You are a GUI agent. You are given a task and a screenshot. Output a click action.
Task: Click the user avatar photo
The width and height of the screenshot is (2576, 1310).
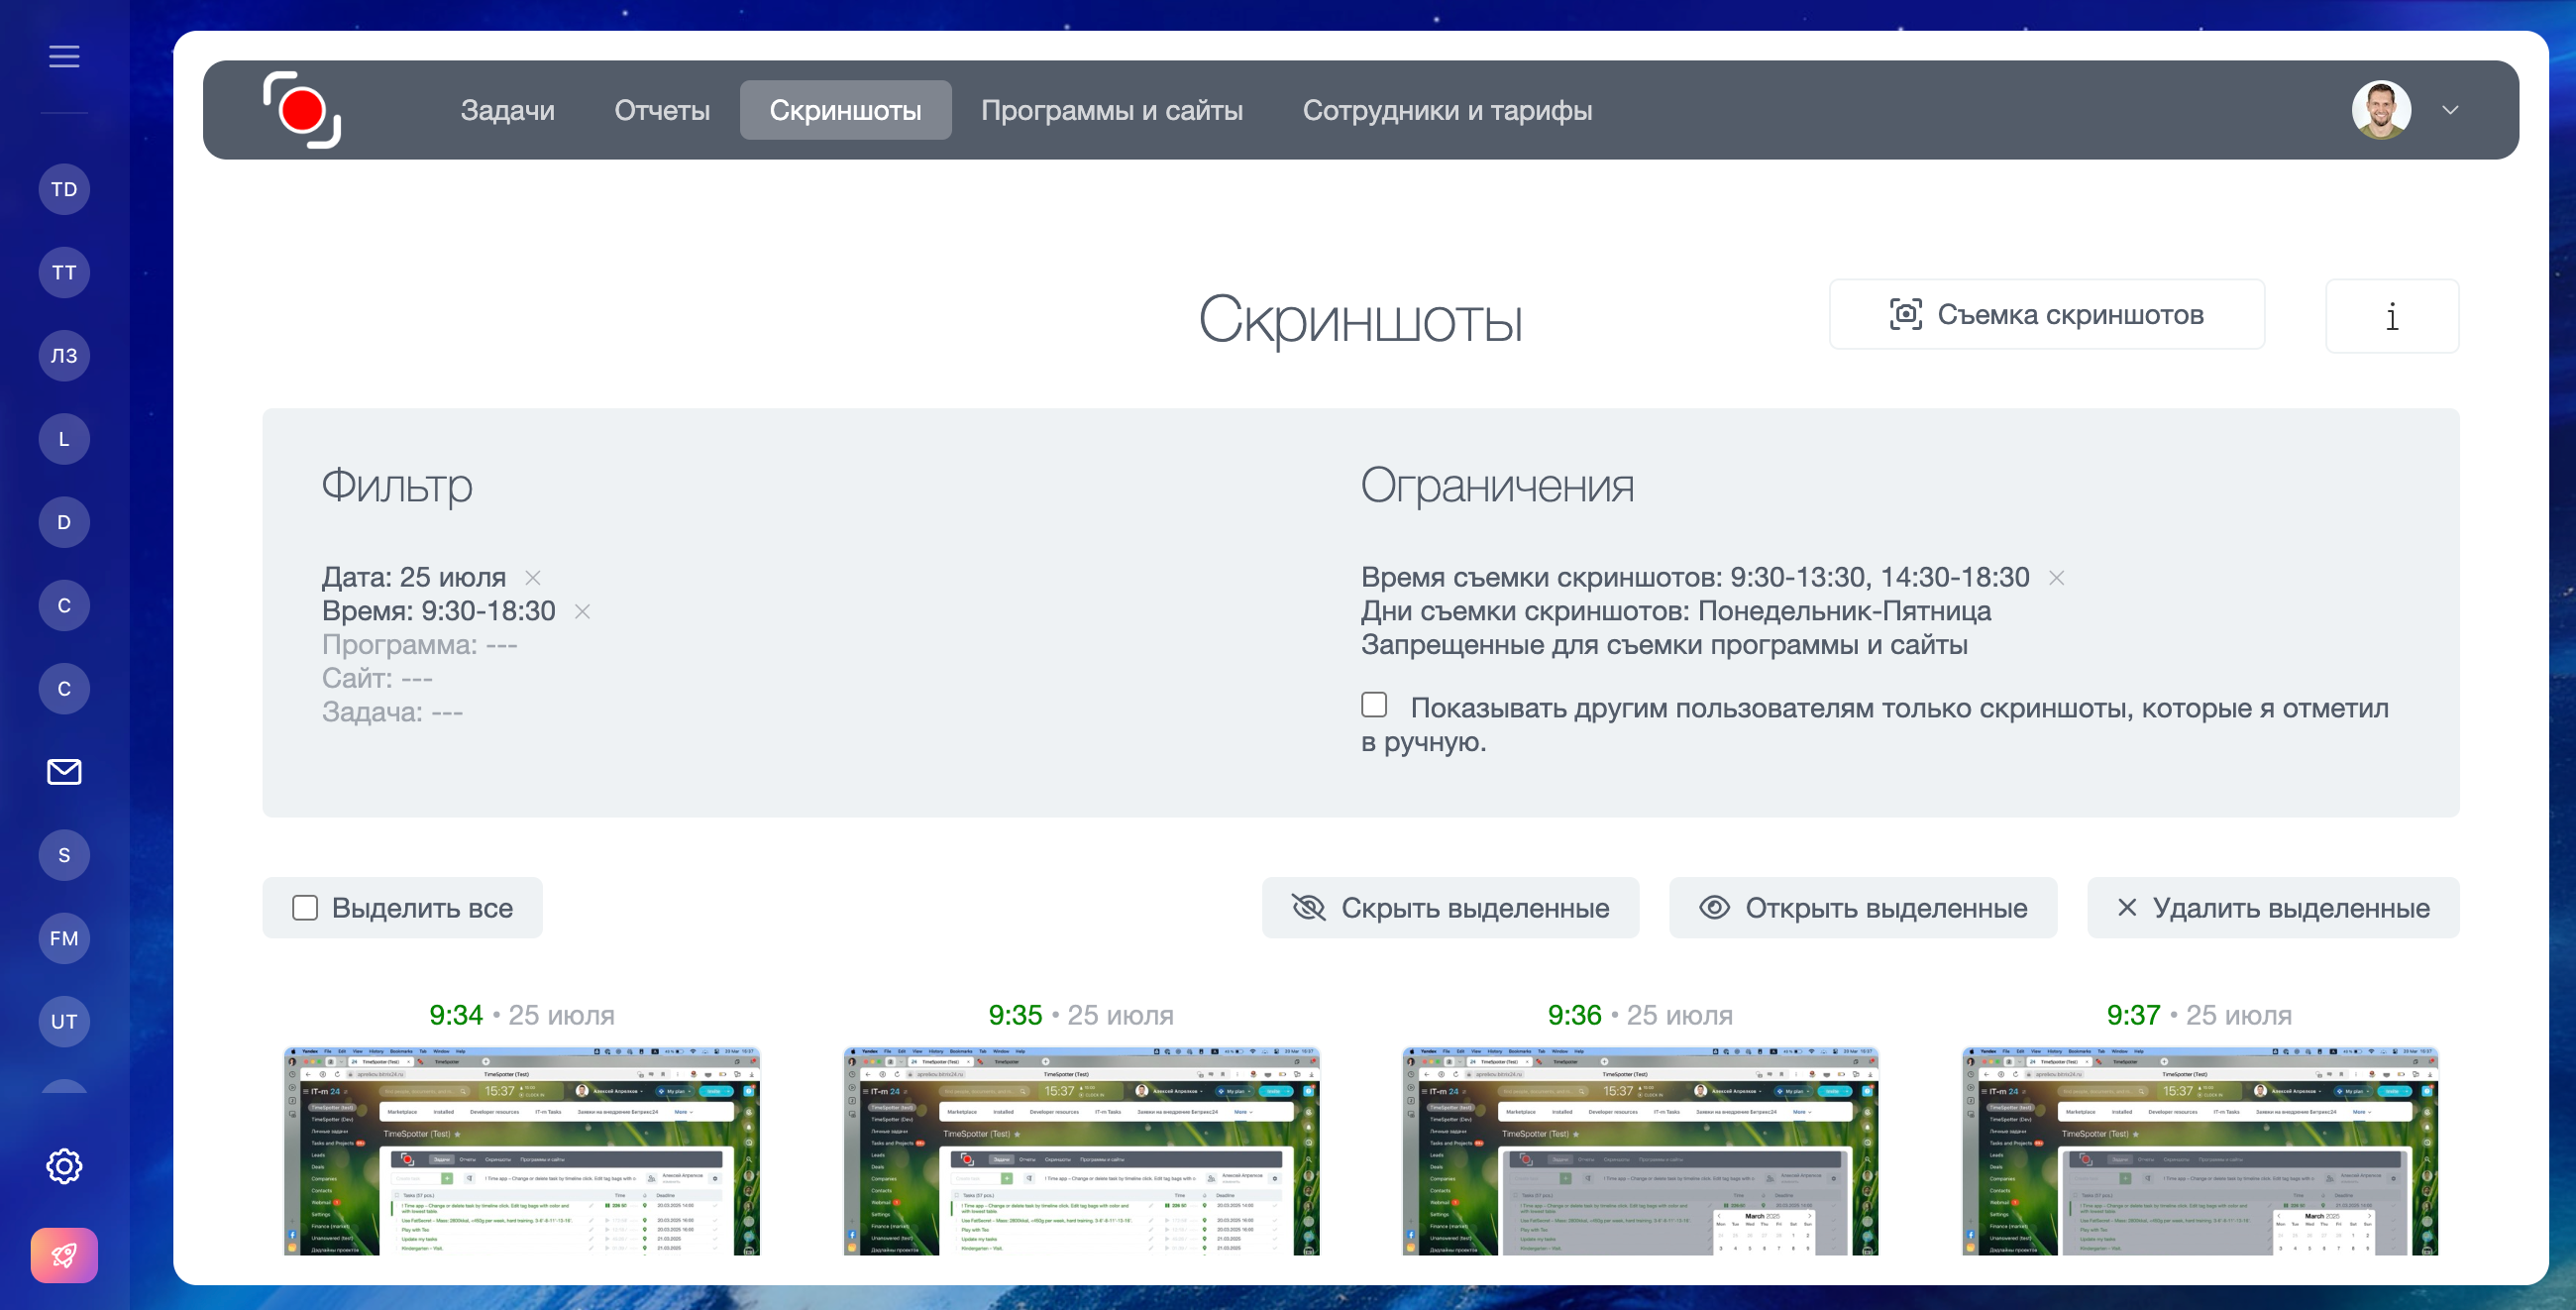point(2381,110)
